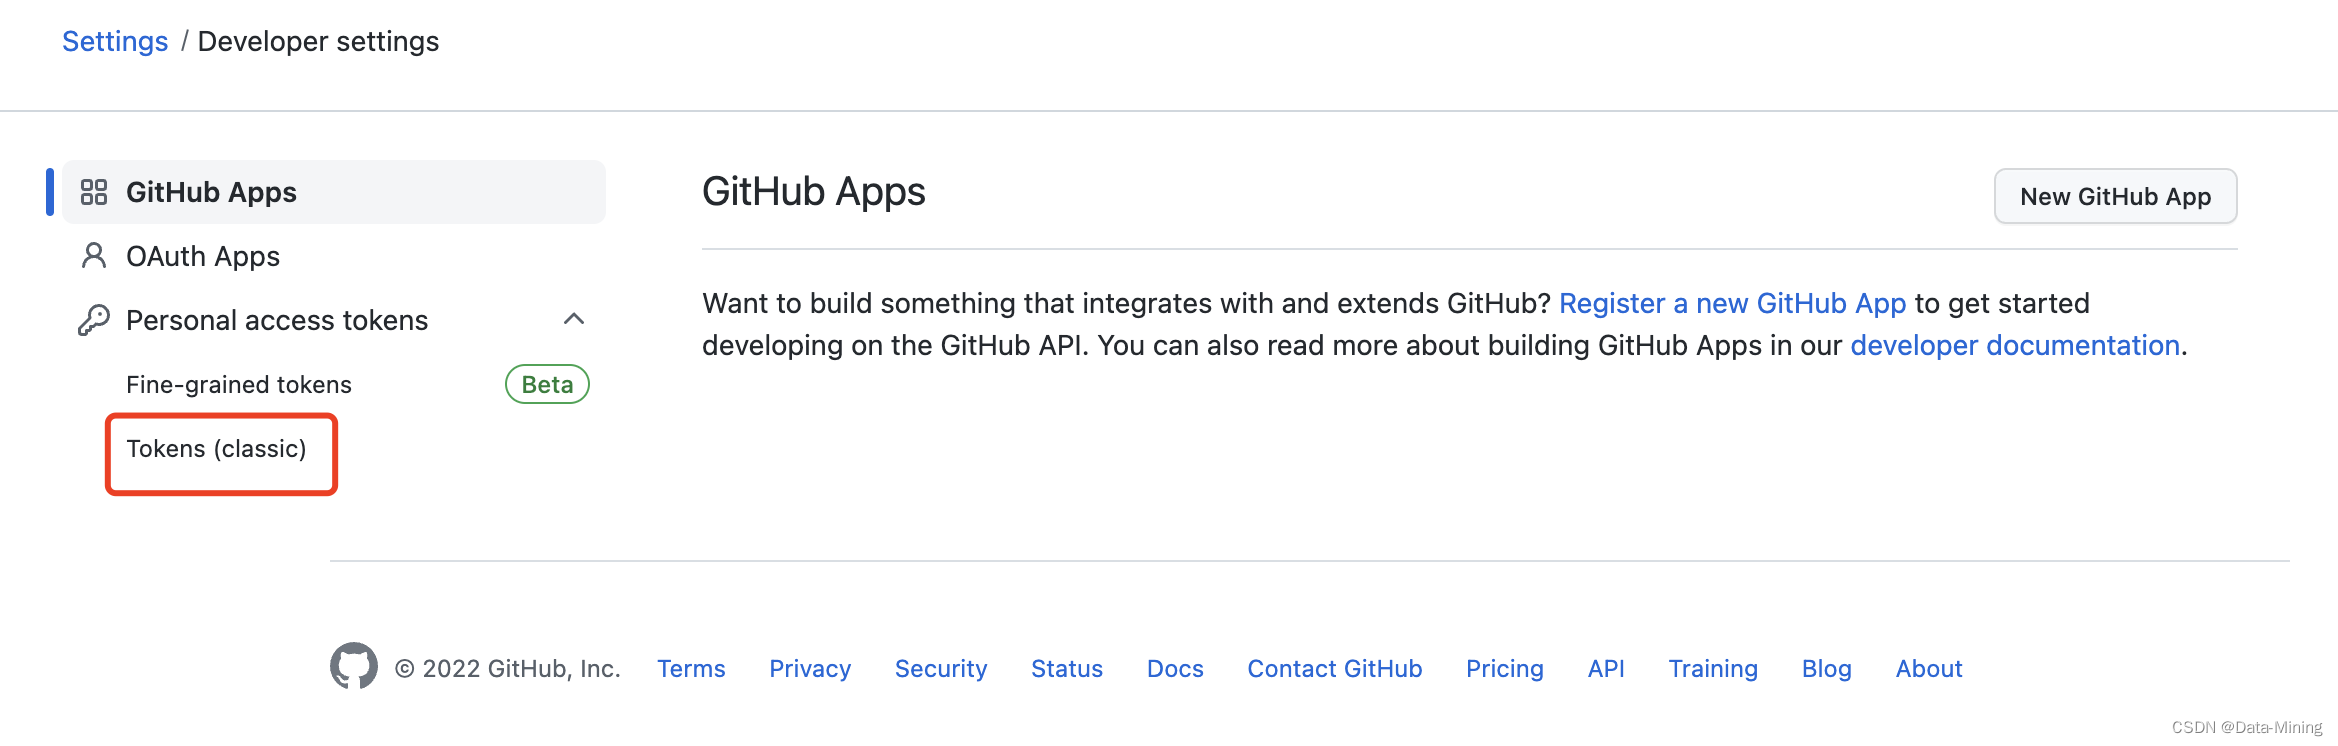
Task: Open the API footer link
Action: pos(1606,668)
